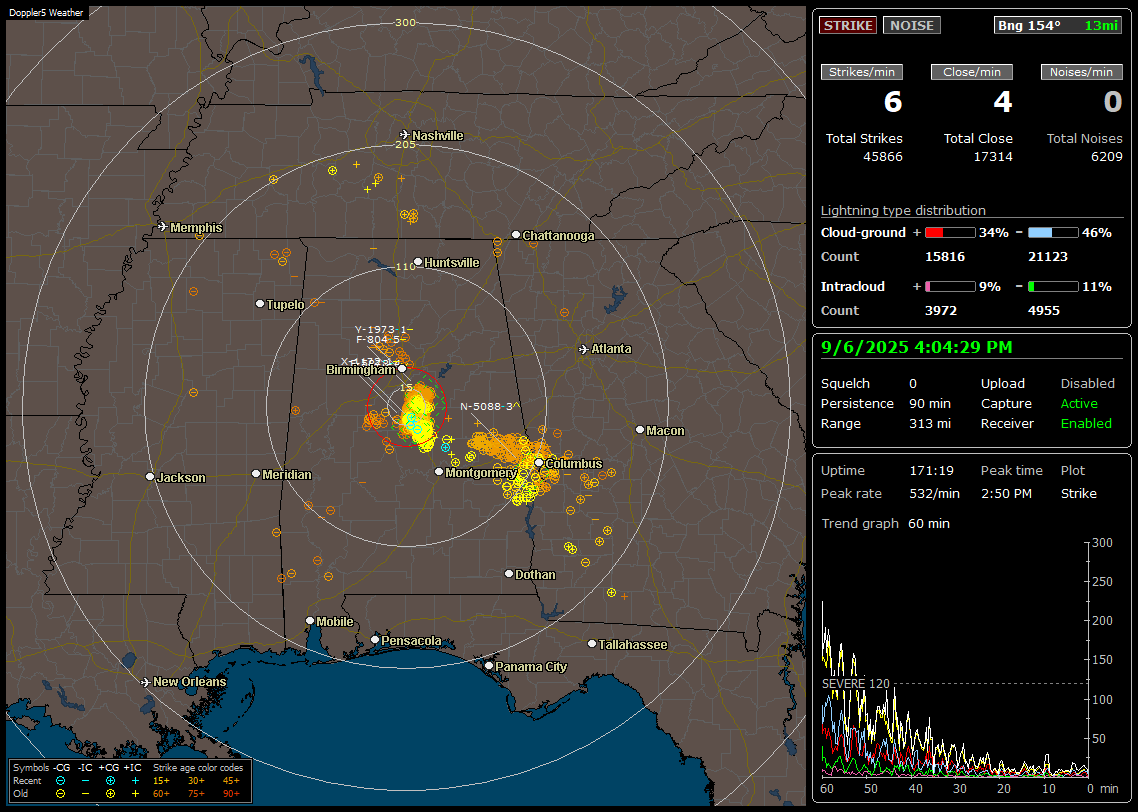Click the positive cloud-ground count 15816
Screen dimensions: 1138x812
pyautogui.click(x=945, y=257)
